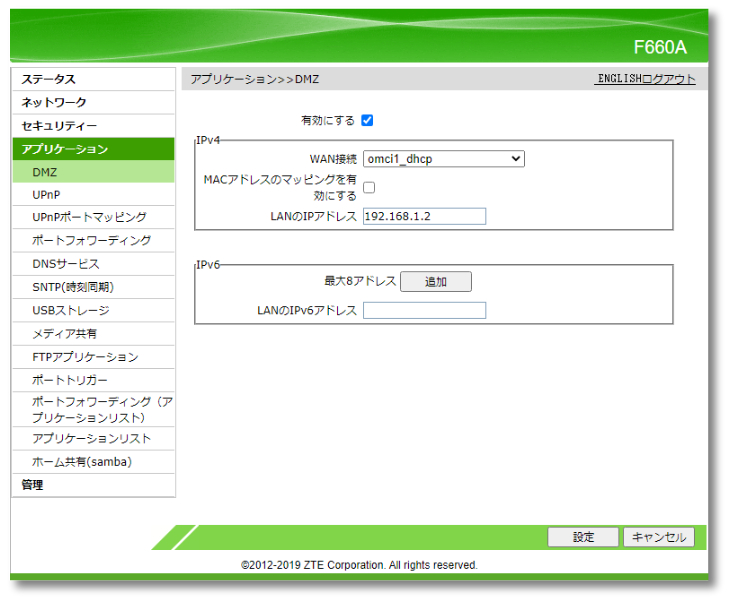Click the ログアウト link
The width and height of the screenshot is (732, 604).
[669, 79]
